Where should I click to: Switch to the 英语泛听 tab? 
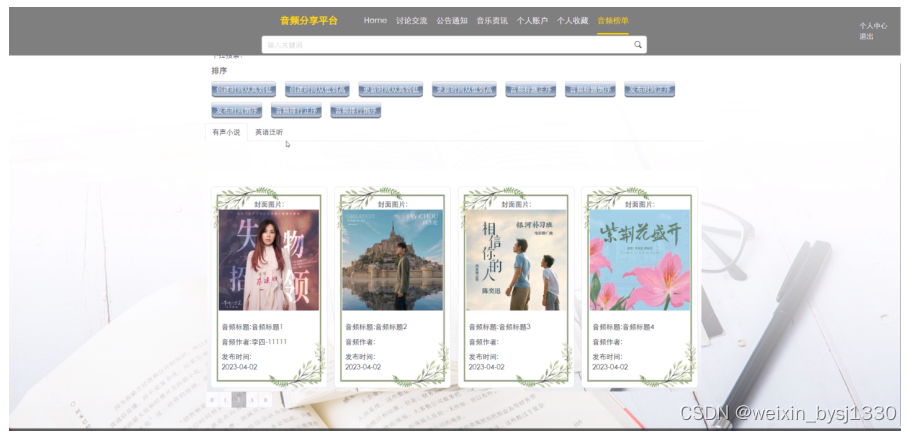(x=269, y=132)
